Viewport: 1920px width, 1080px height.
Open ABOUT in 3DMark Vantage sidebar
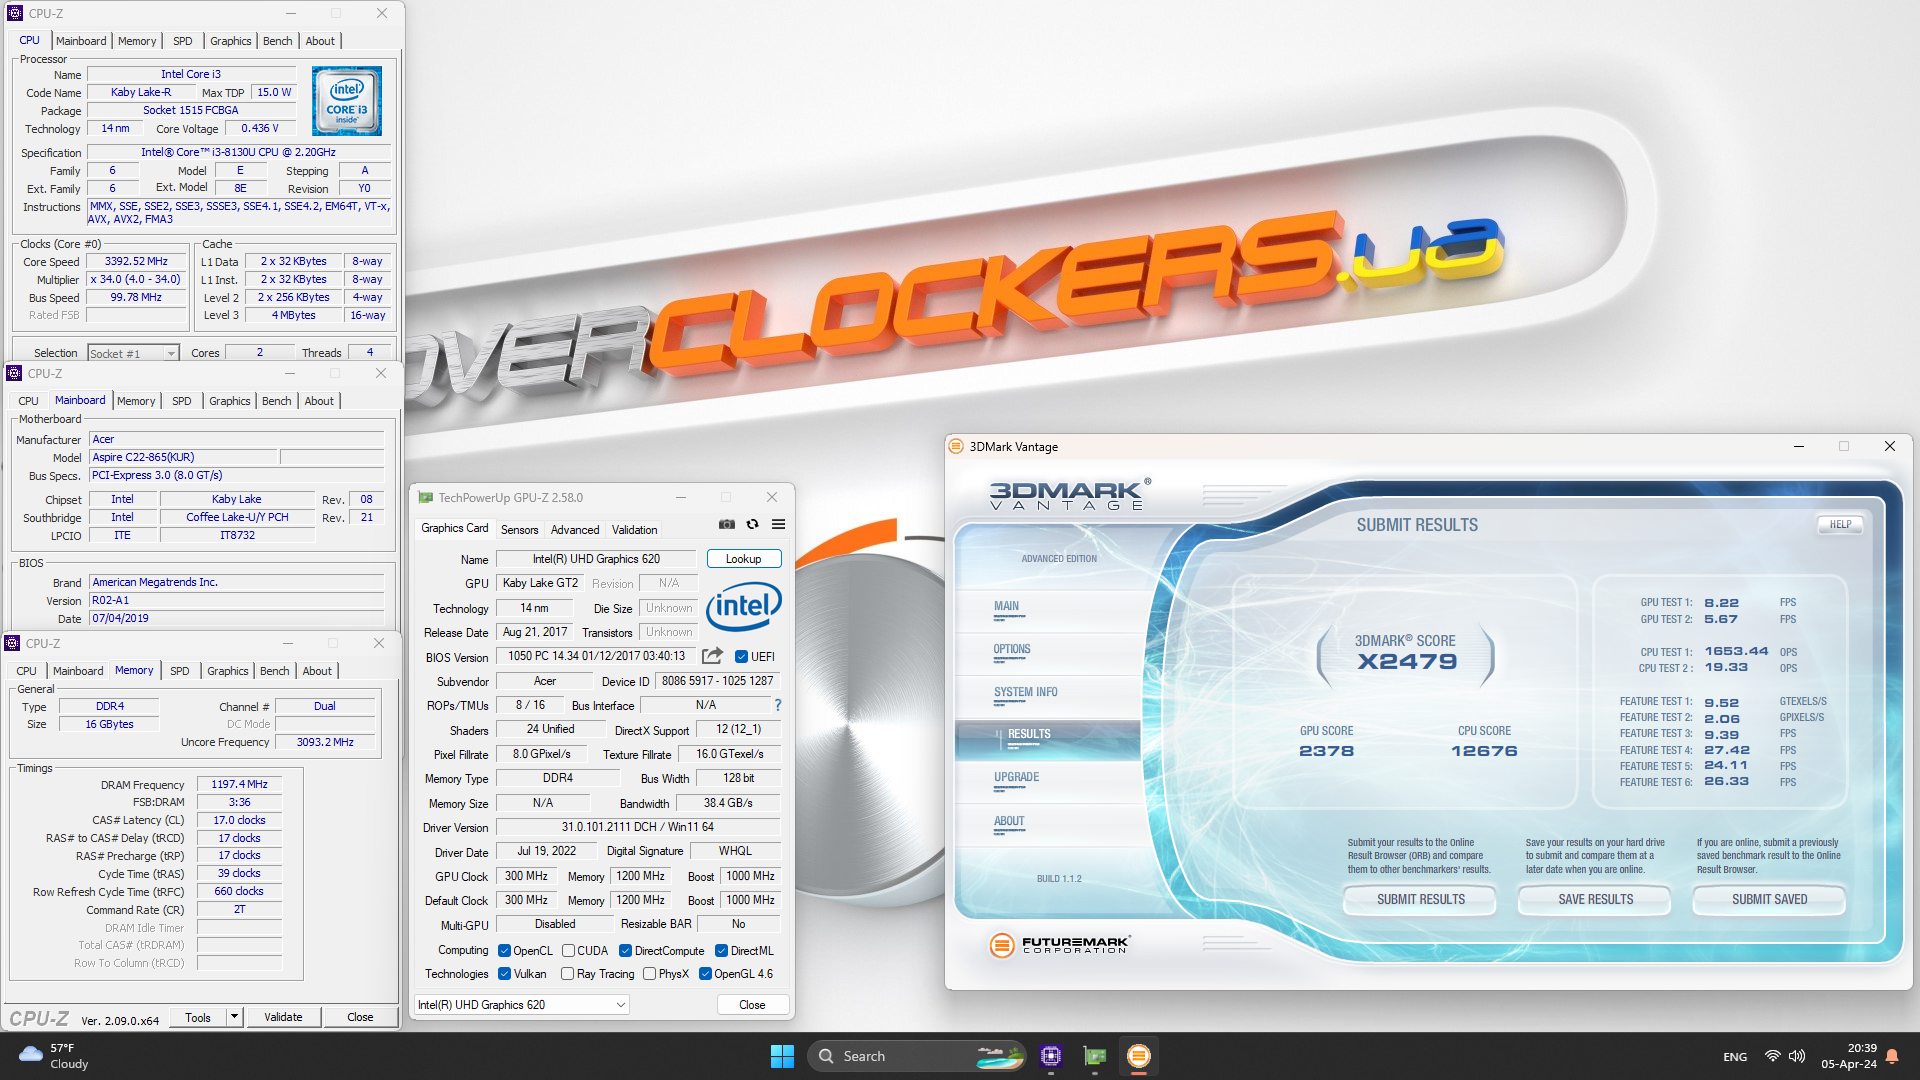tap(1009, 821)
